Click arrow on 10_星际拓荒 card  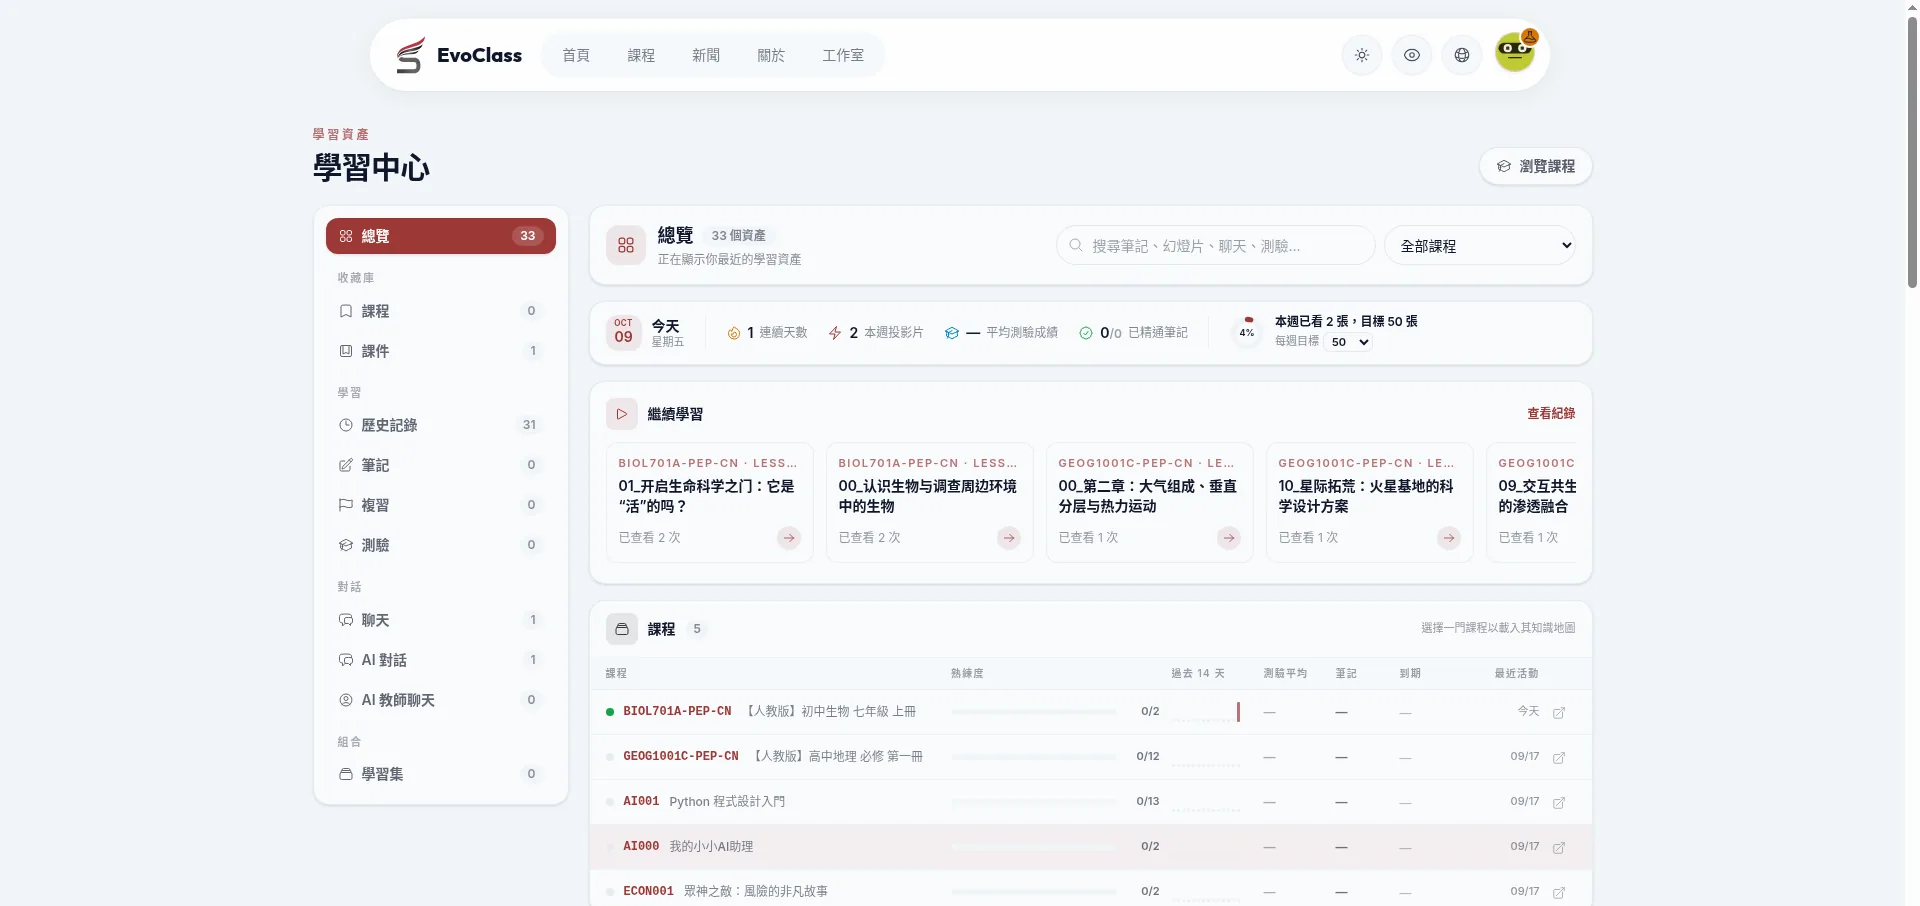pos(1449,538)
